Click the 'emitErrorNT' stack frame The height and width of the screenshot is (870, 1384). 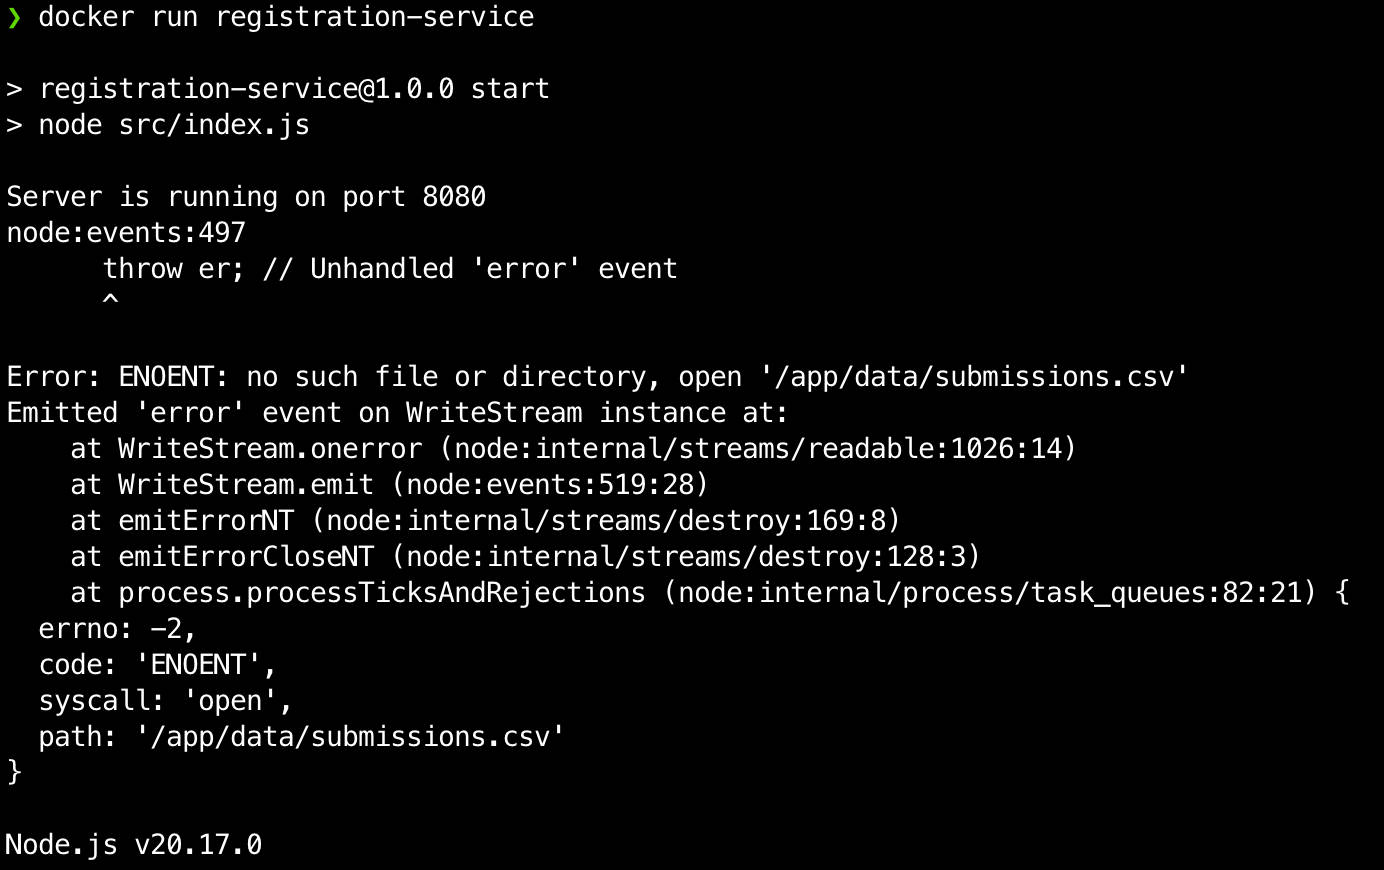pos(206,521)
